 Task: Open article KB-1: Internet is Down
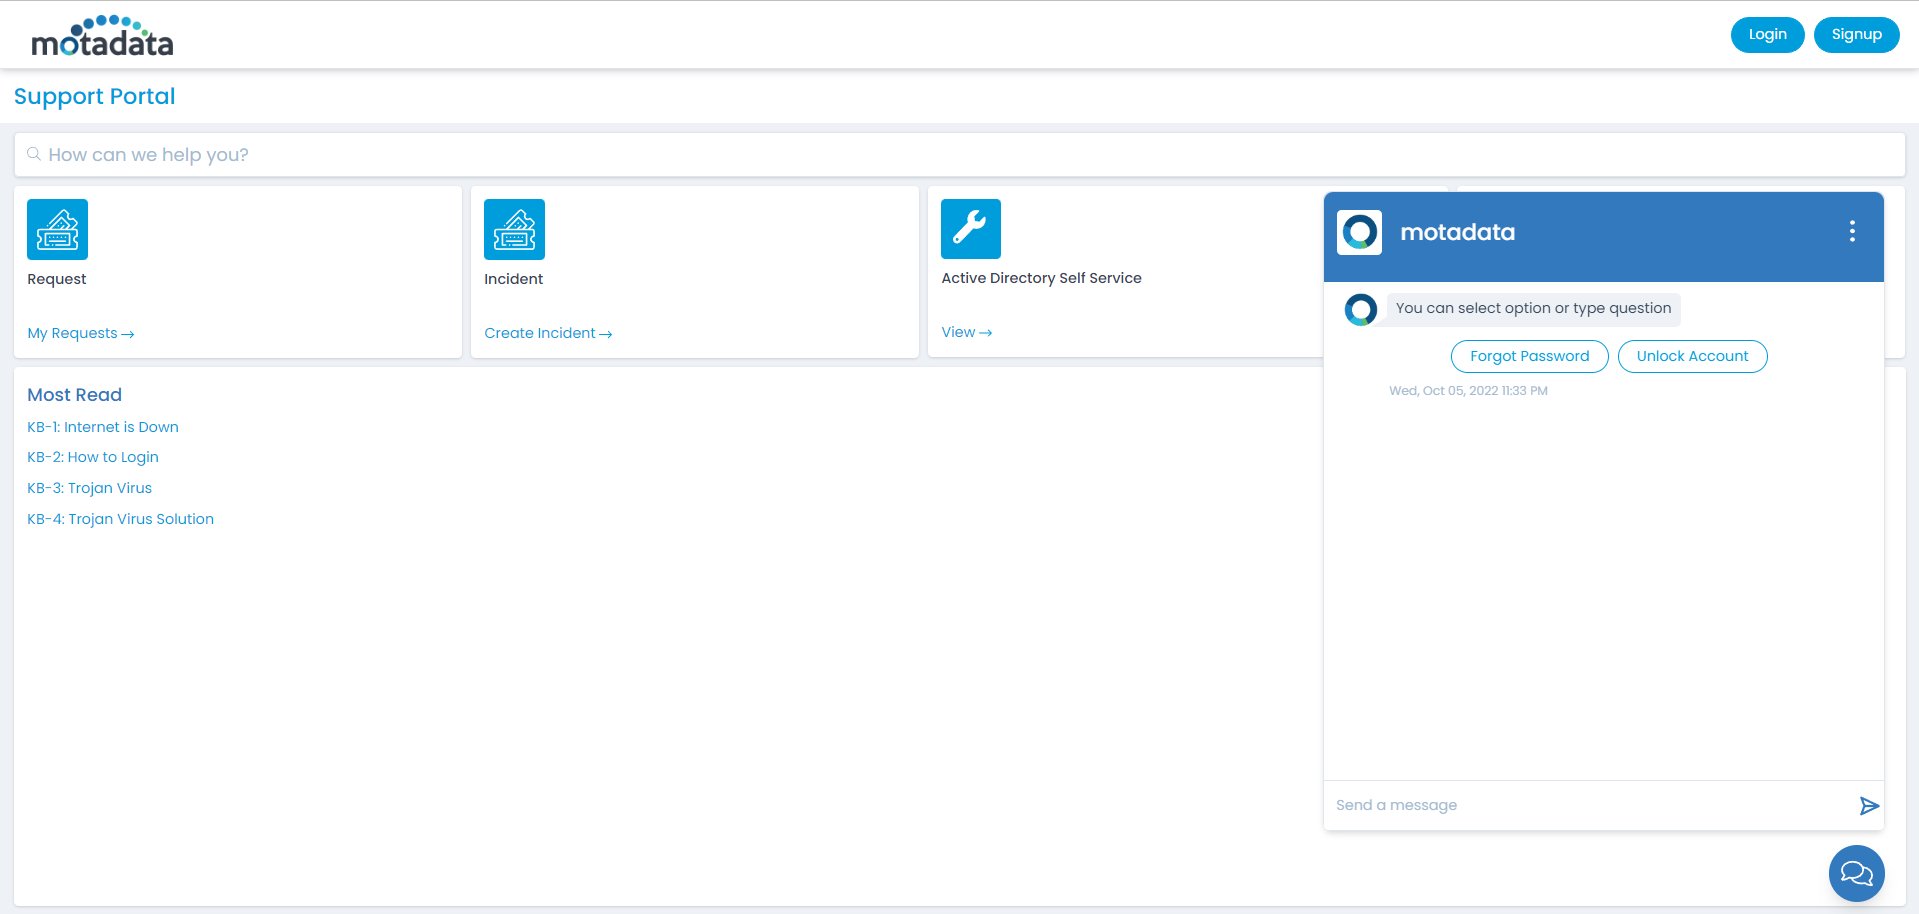(103, 427)
